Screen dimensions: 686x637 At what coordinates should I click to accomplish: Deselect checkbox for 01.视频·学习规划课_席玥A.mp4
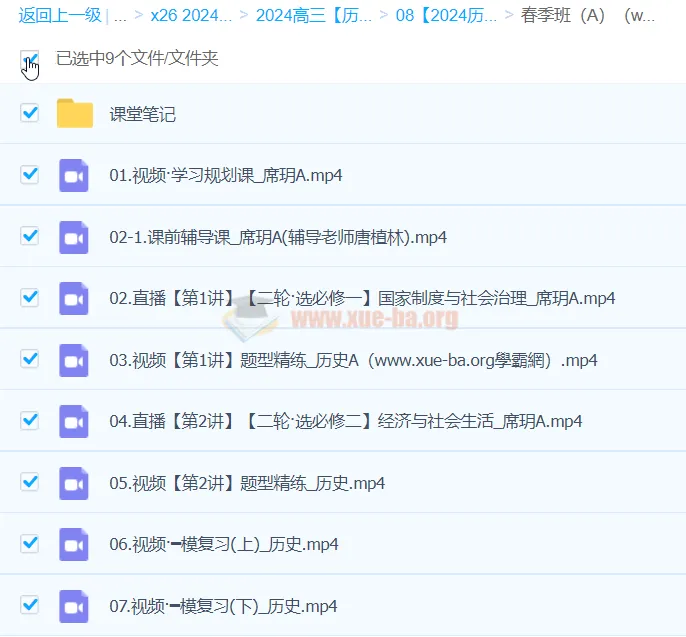pos(29,175)
